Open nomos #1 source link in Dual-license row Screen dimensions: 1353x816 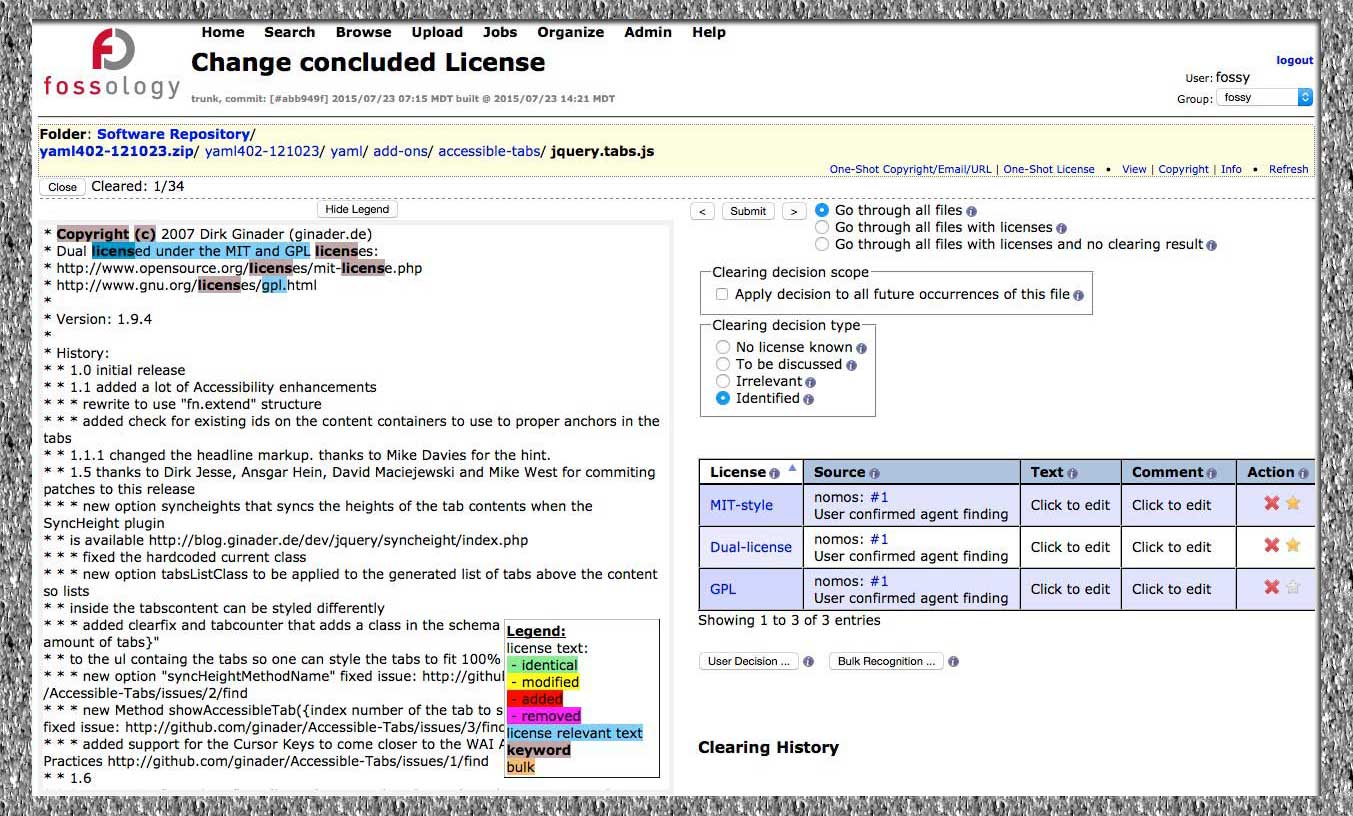coord(879,539)
